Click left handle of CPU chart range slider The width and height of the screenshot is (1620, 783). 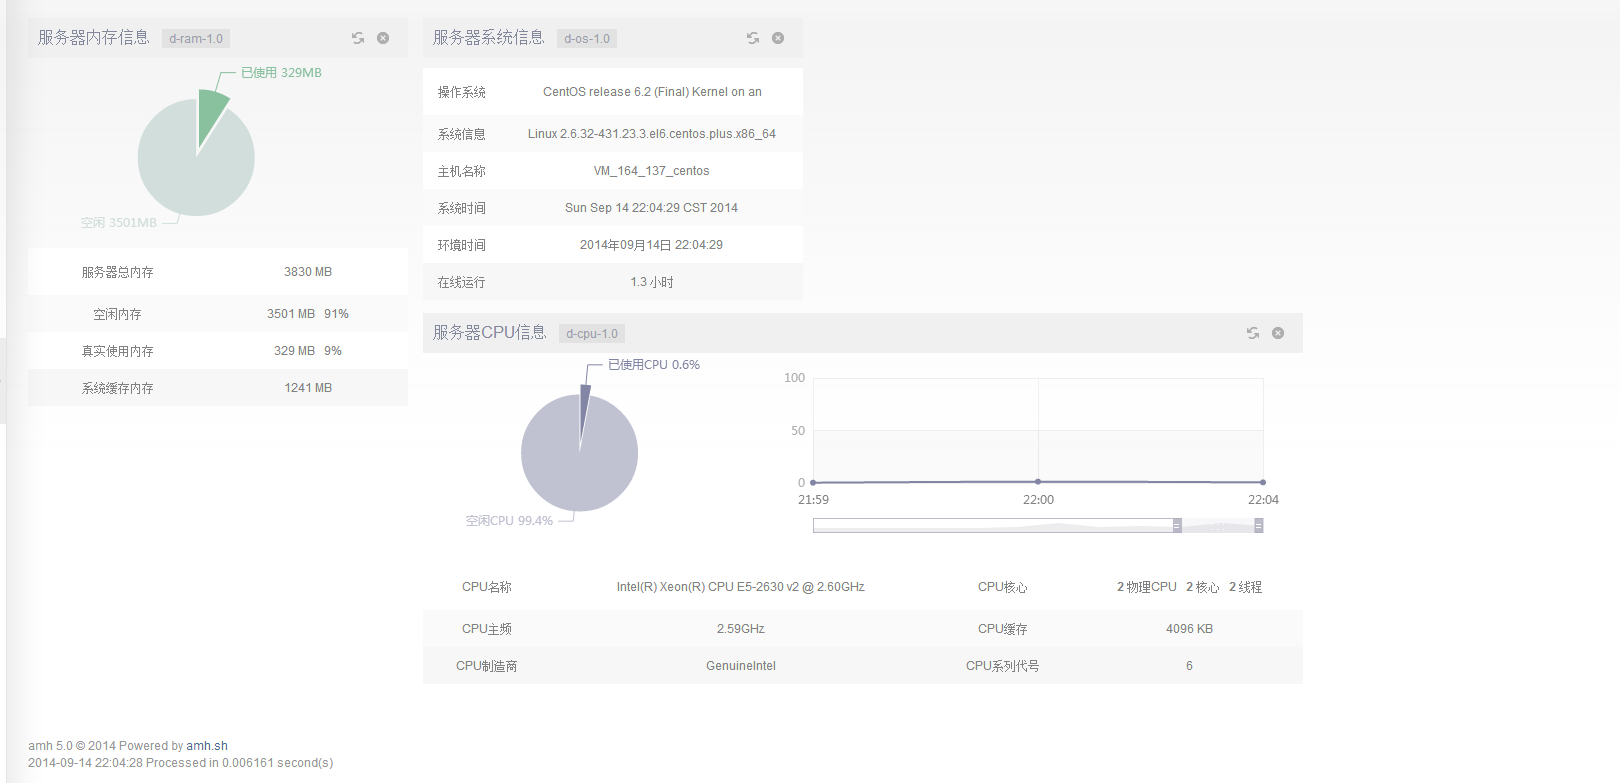1177,525
